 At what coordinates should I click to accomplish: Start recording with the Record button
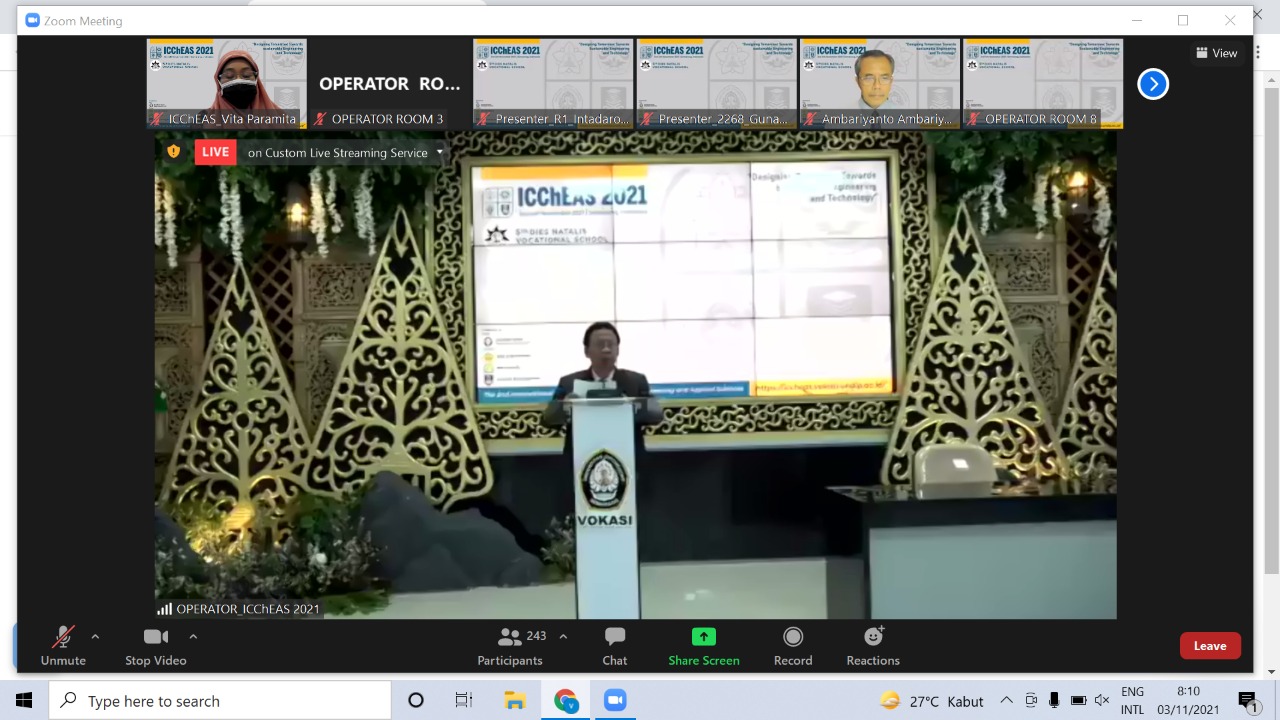(x=793, y=645)
